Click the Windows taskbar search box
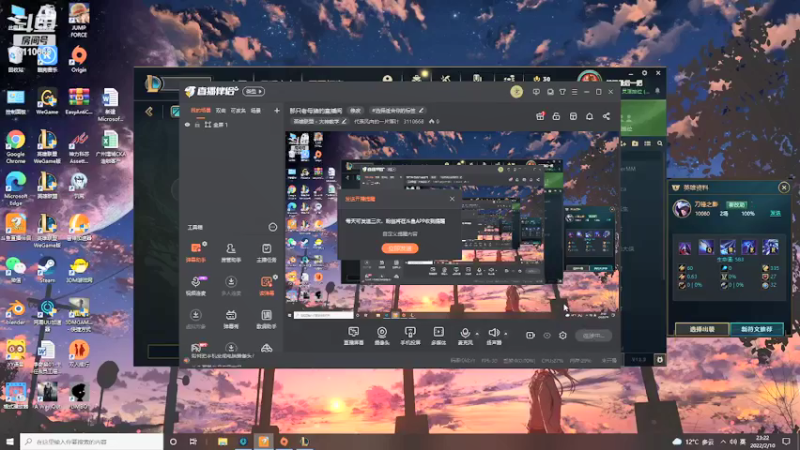This screenshot has width=800, height=450. [x=92, y=441]
